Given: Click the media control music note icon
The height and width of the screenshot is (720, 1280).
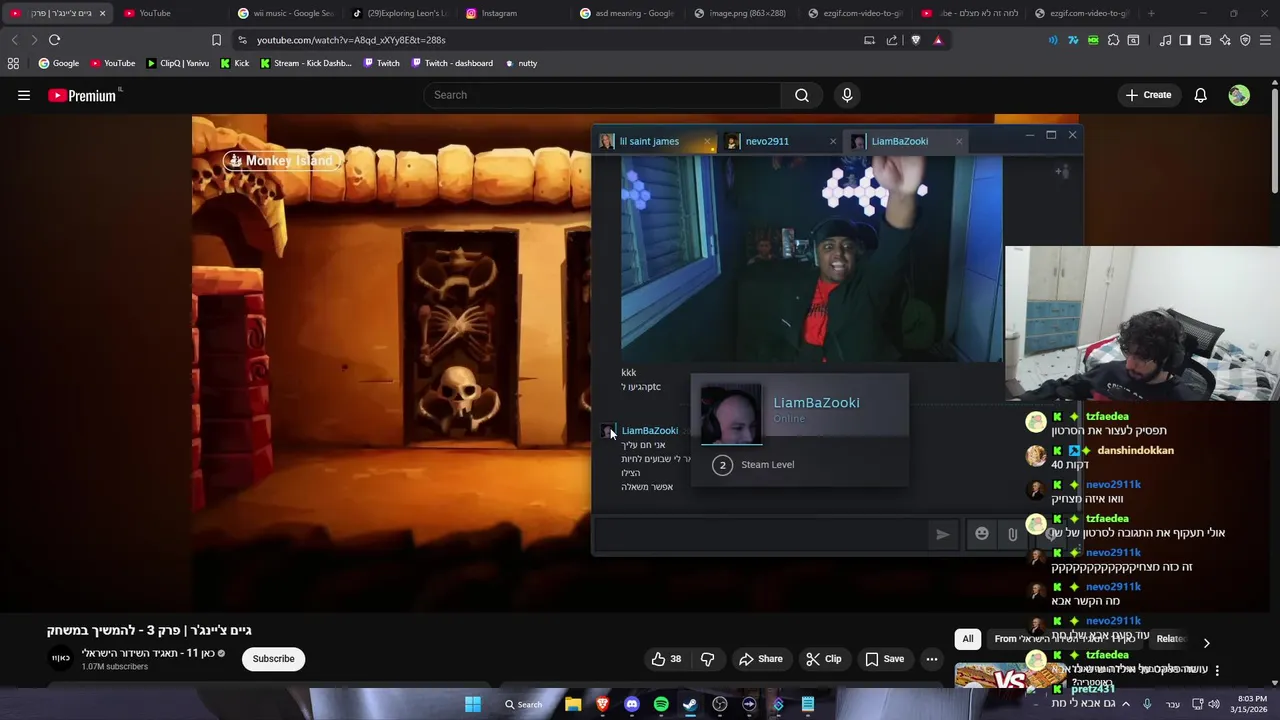Looking at the screenshot, I should tap(1165, 40).
